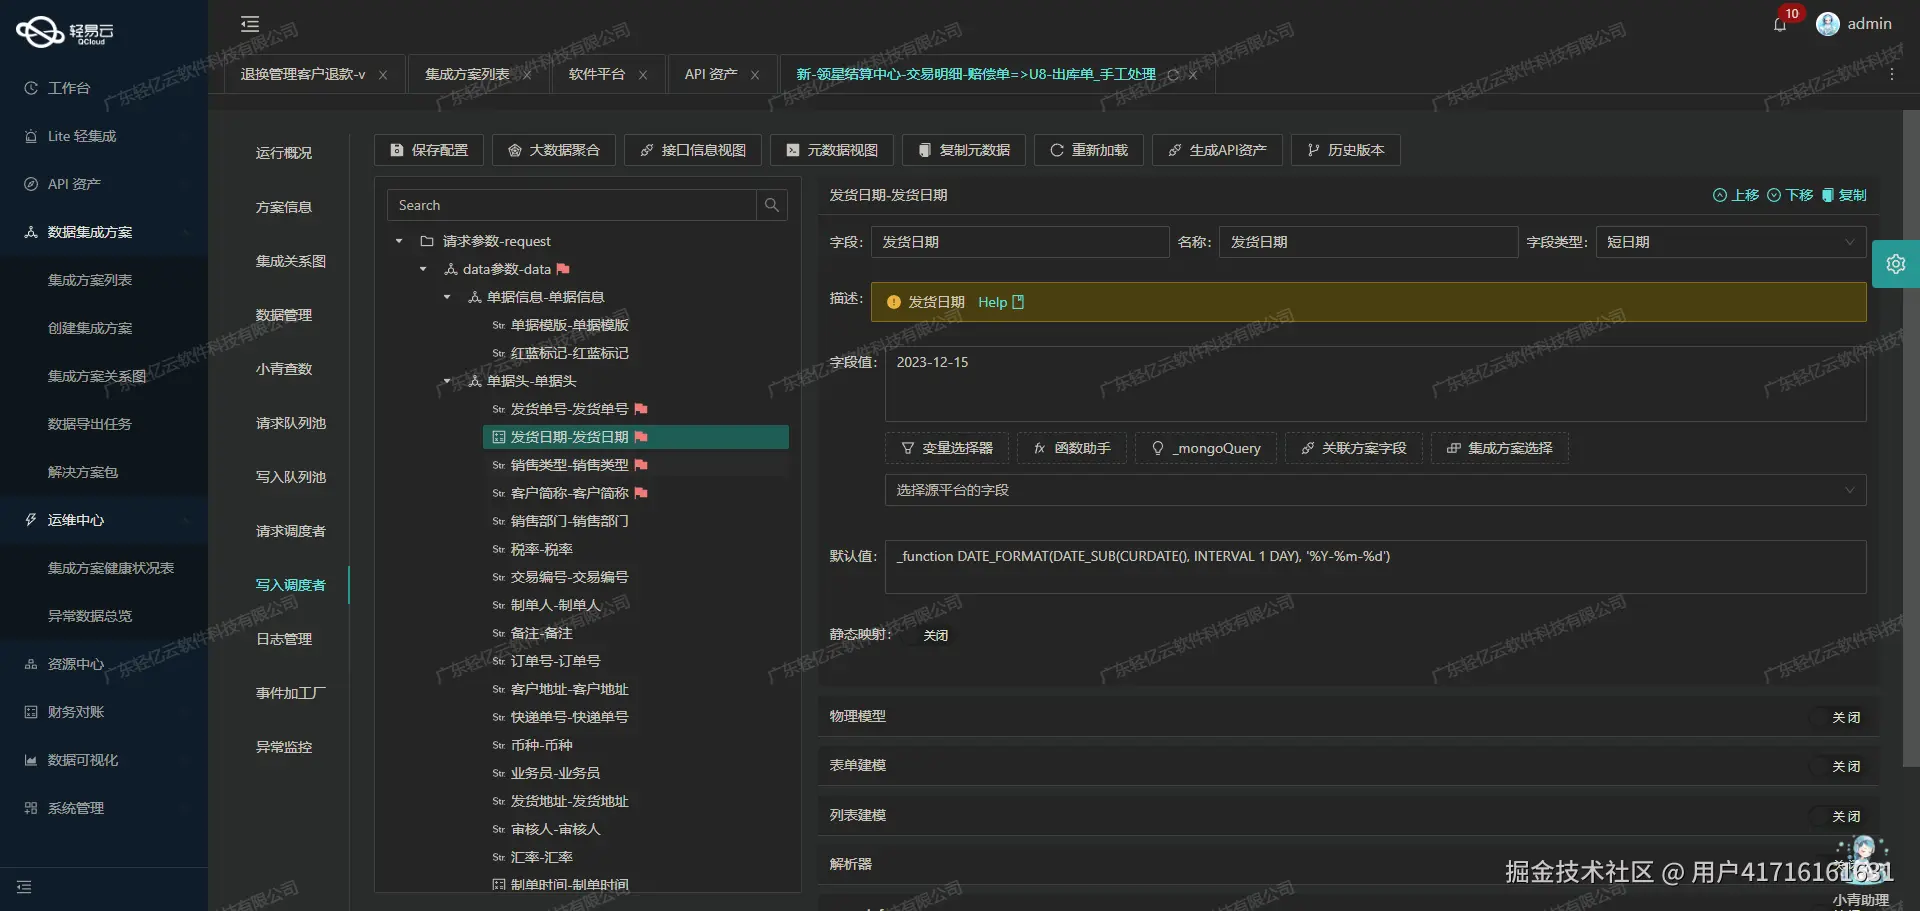Click the _mongoQuery tool
The height and width of the screenshot is (911, 1920).
1205,448
